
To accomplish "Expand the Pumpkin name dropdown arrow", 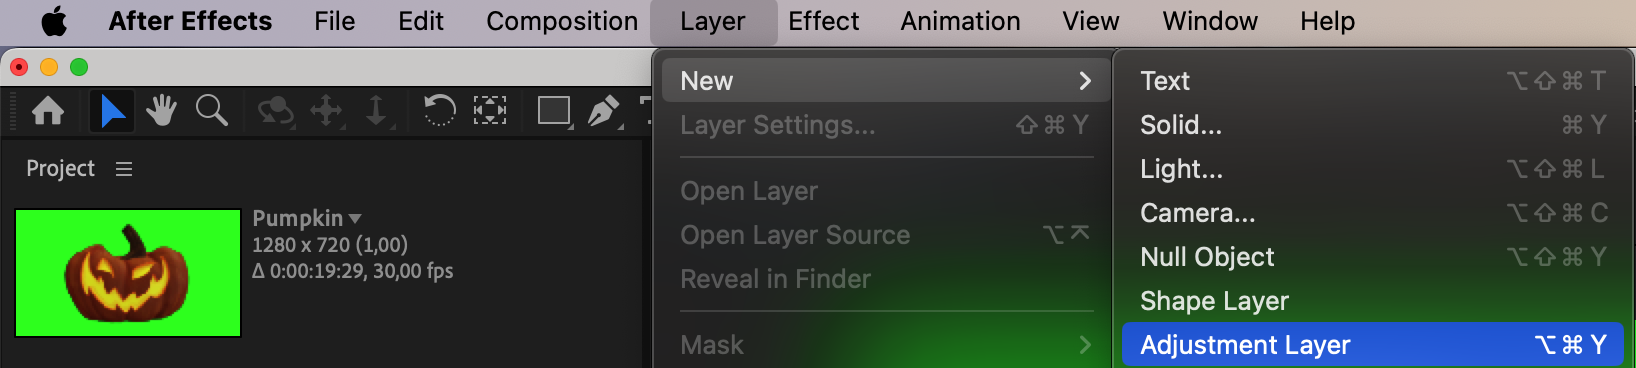I will click(355, 218).
